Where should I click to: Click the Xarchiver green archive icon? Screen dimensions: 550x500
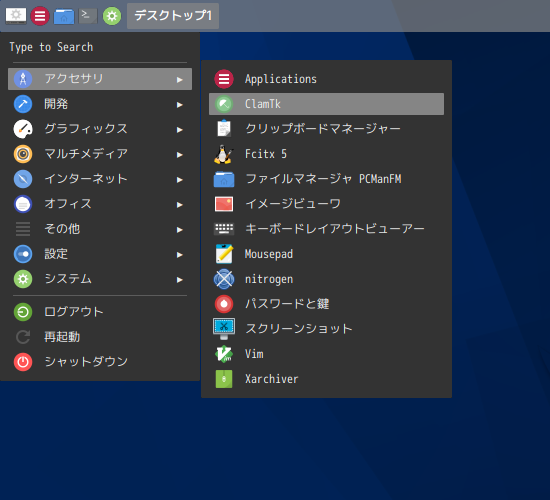click(x=224, y=379)
